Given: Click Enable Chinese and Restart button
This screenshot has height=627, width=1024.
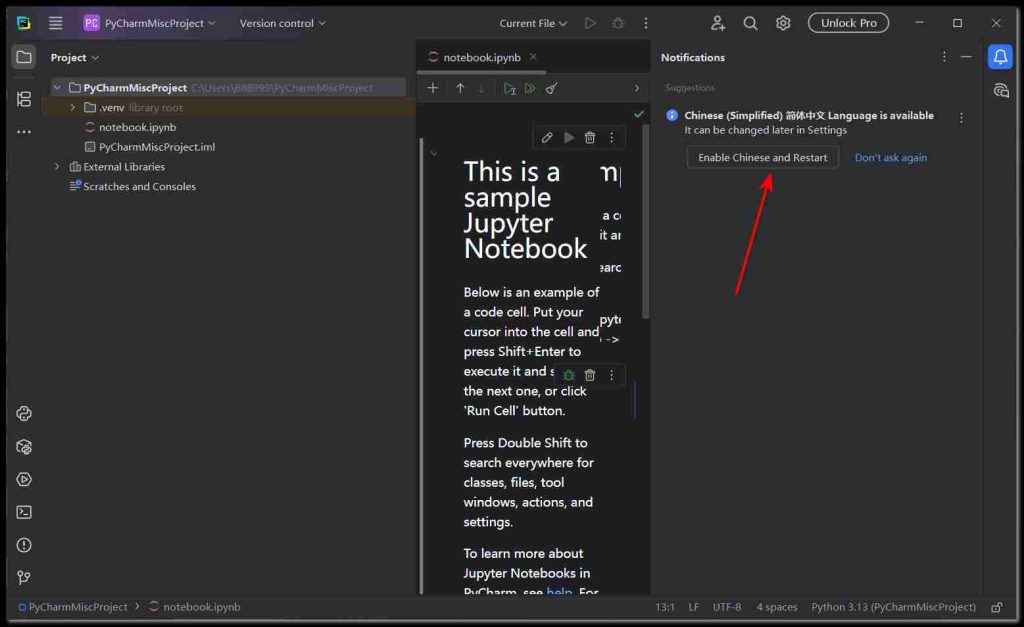Looking at the screenshot, I should click(x=762, y=158).
